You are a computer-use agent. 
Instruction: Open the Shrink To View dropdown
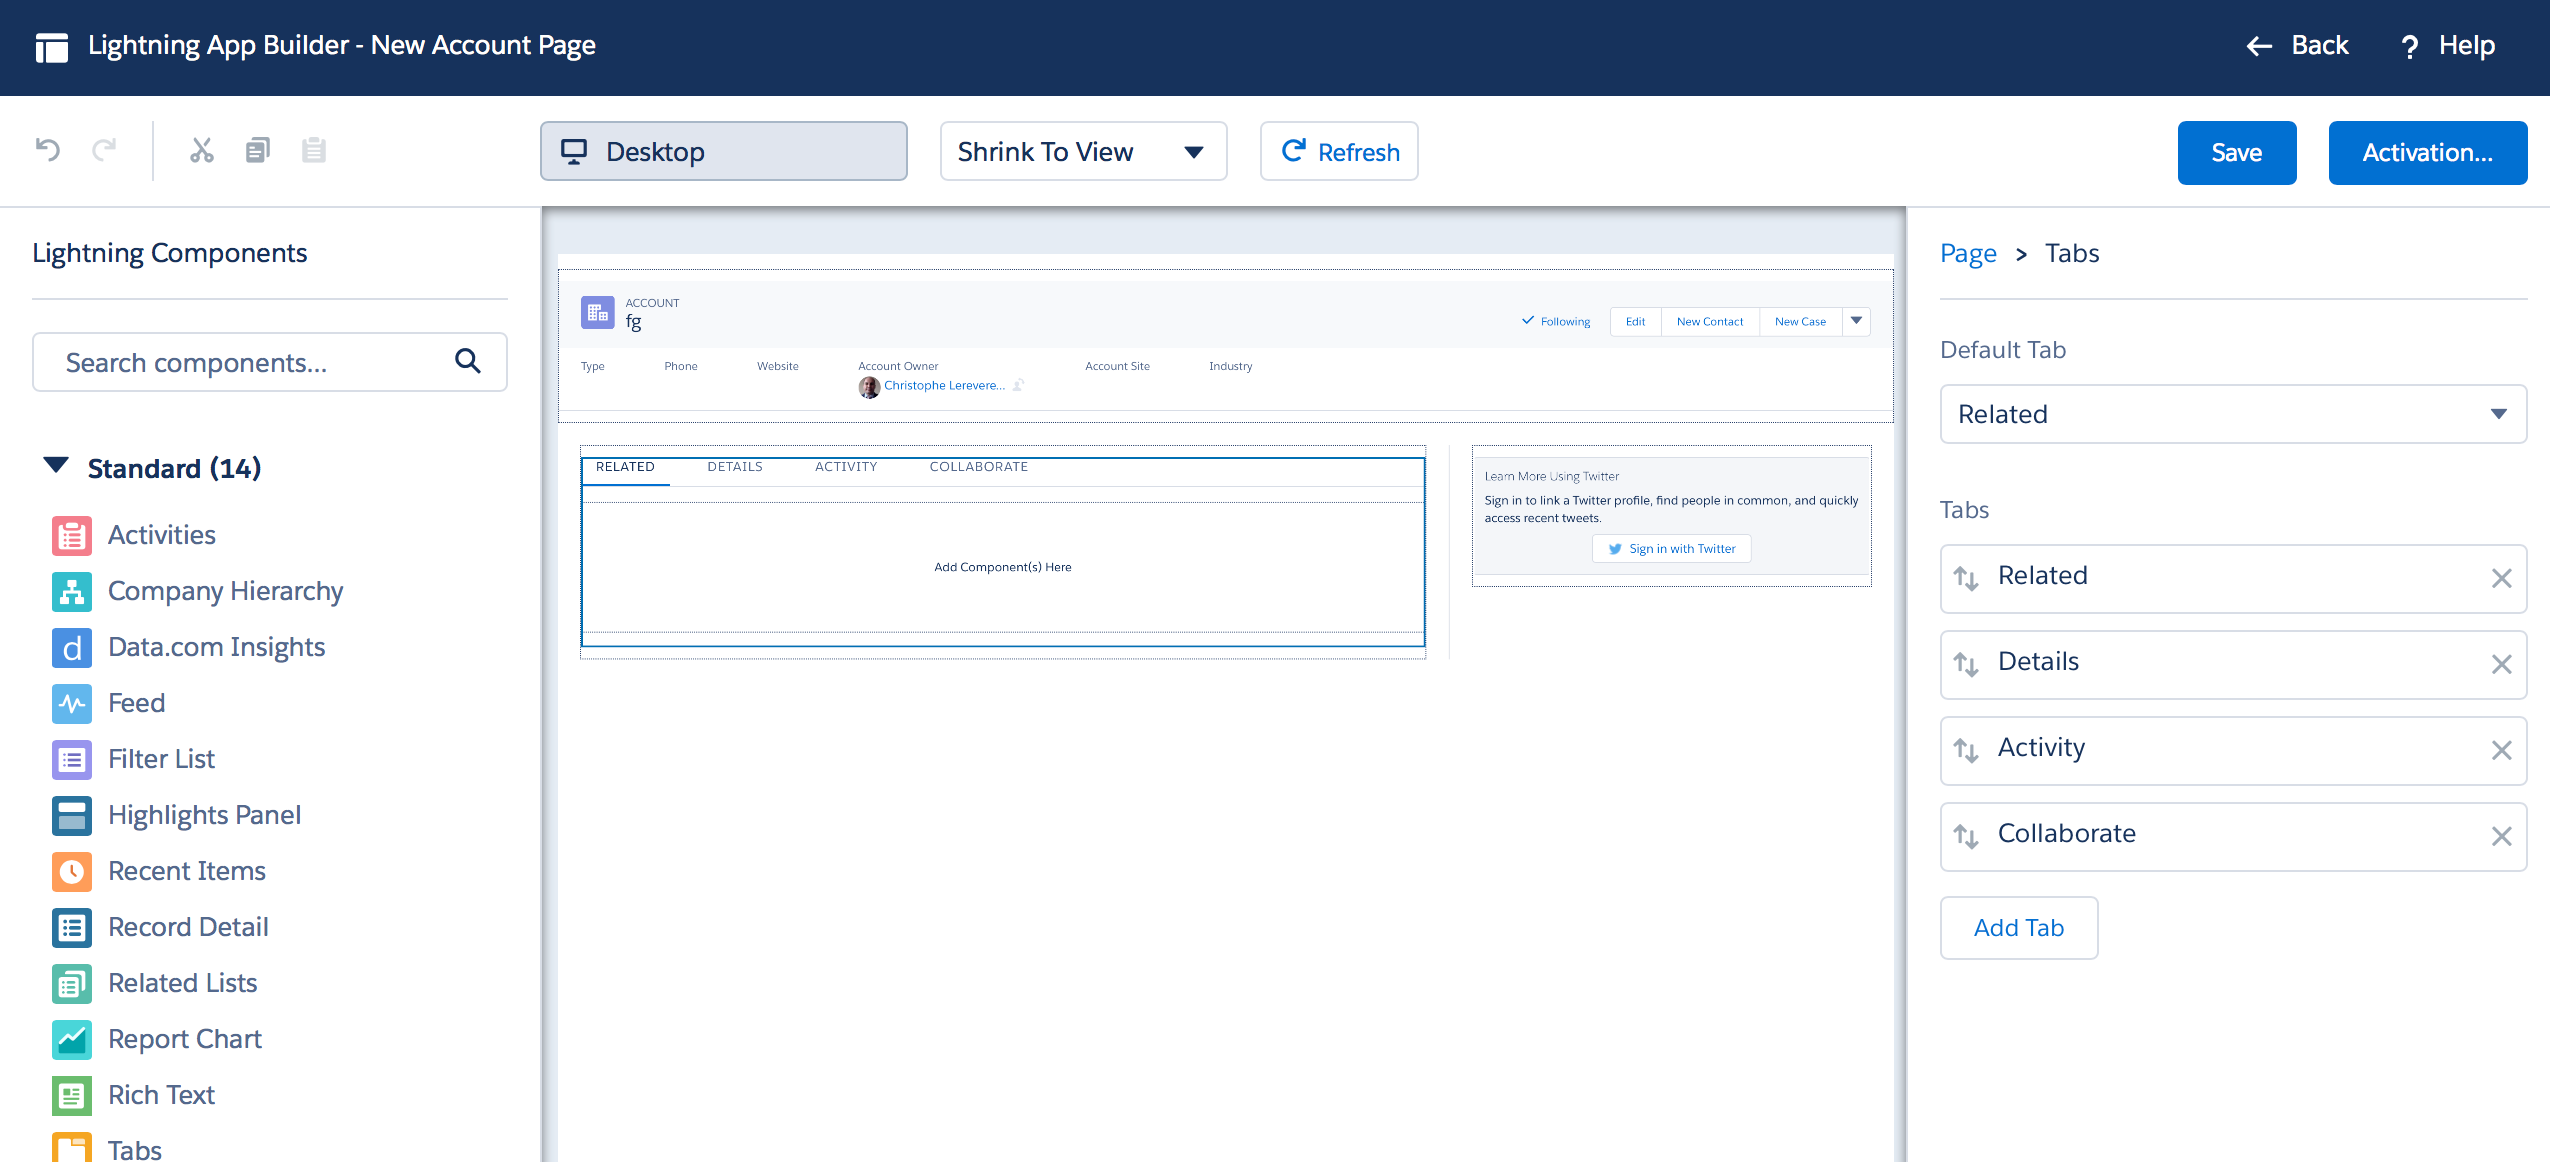(1082, 151)
